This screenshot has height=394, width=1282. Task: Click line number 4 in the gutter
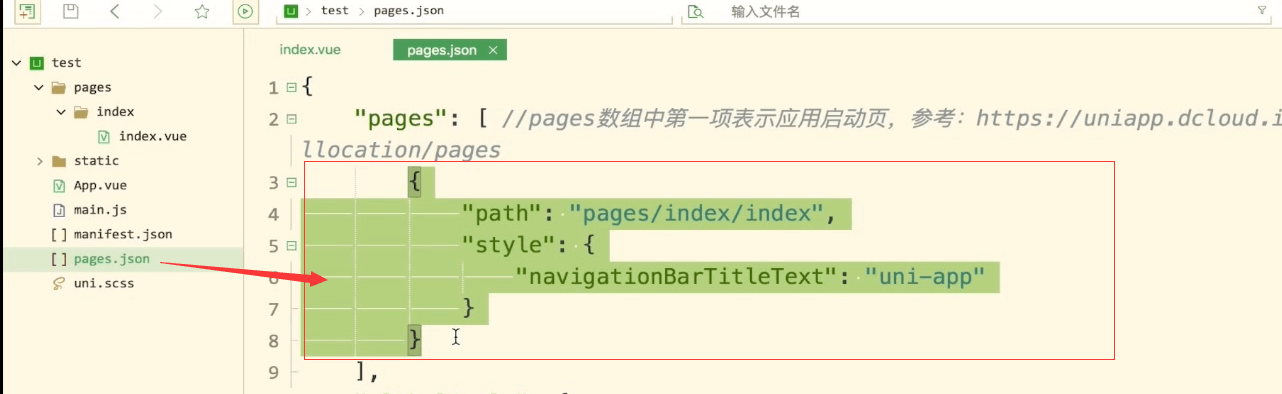274,214
